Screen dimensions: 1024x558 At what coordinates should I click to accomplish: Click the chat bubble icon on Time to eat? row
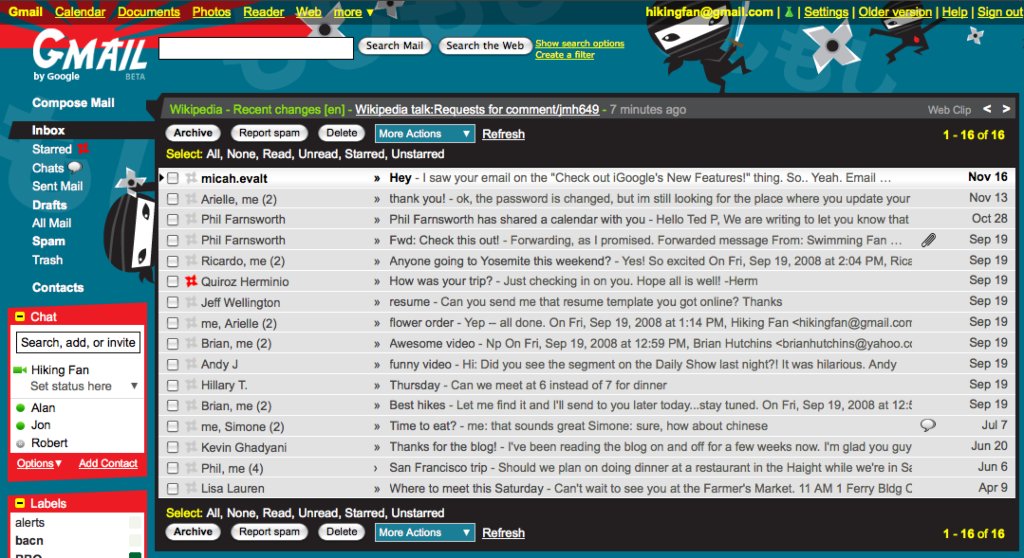[x=928, y=425]
